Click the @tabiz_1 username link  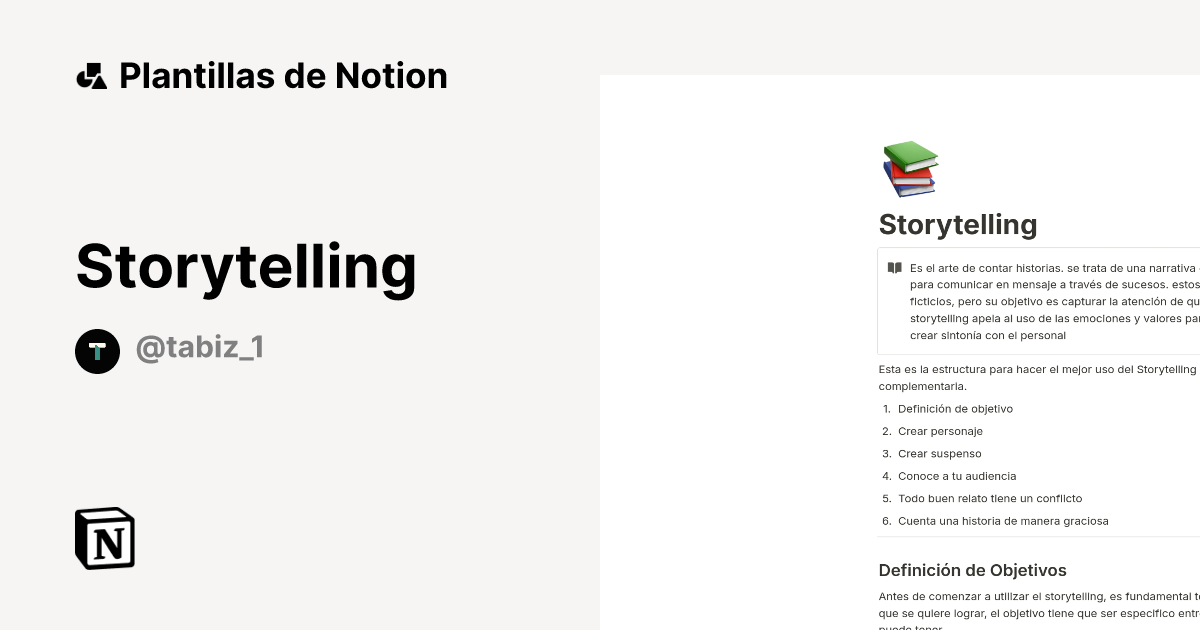[x=200, y=348]
